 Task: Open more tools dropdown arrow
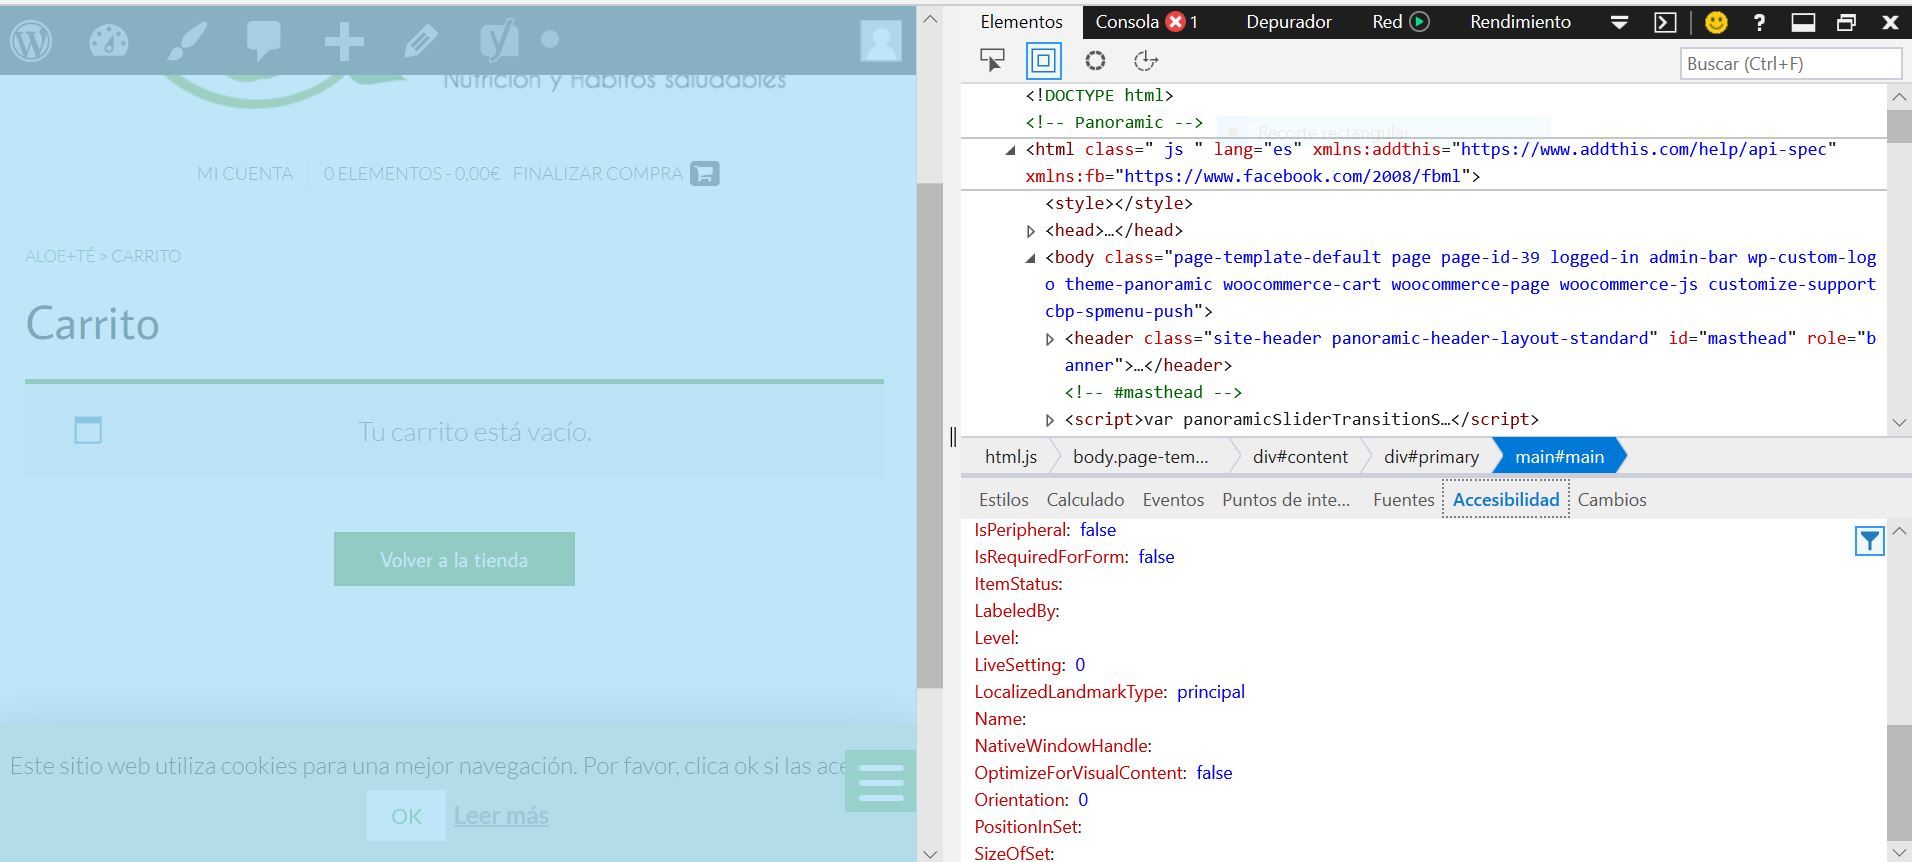click(1620, 22)
